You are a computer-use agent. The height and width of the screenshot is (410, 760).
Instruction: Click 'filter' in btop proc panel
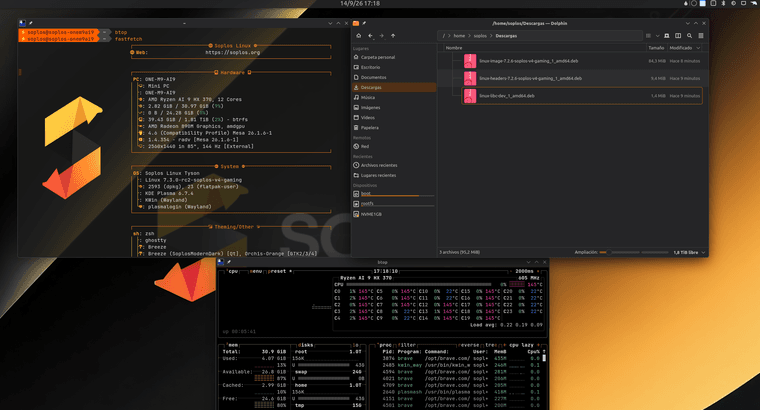(x=407, y=345)
